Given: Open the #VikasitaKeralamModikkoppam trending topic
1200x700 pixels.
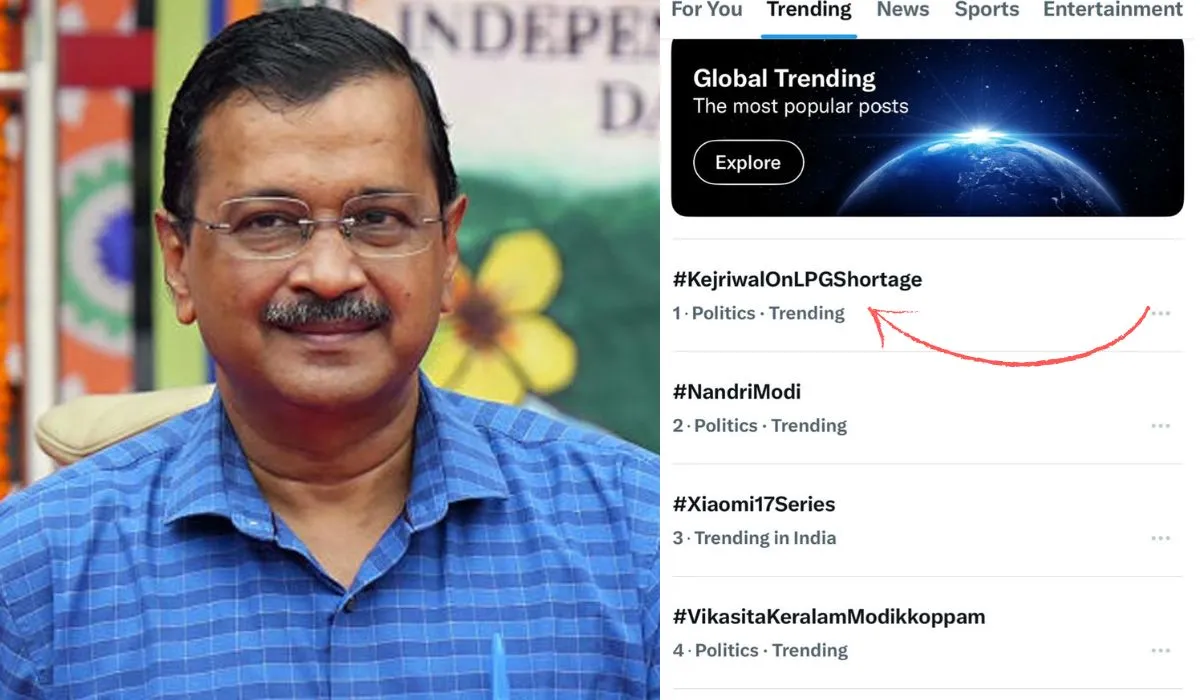Looking at the screenshot, I should tap(829, 616).
